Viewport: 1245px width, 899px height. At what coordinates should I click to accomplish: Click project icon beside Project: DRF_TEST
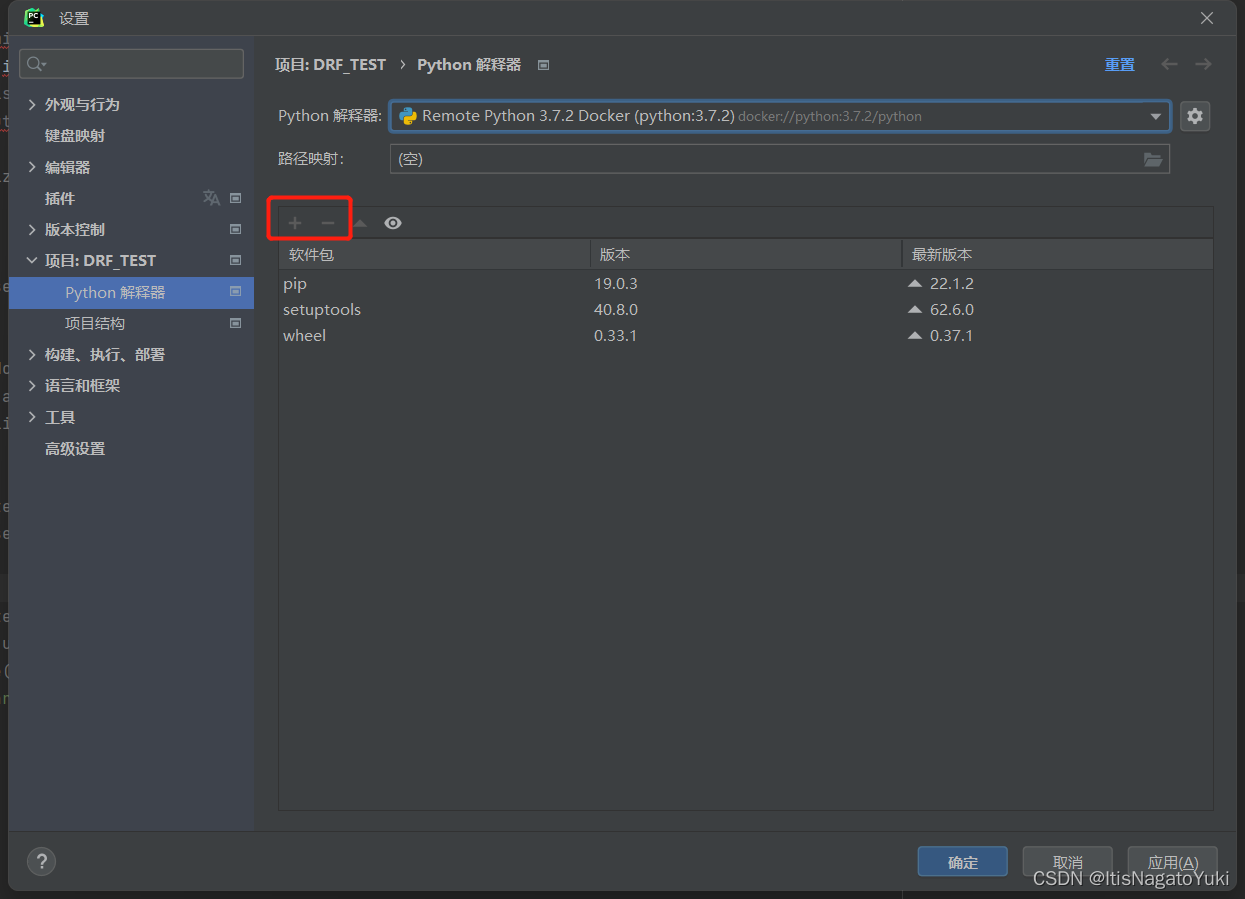[235, 260]
